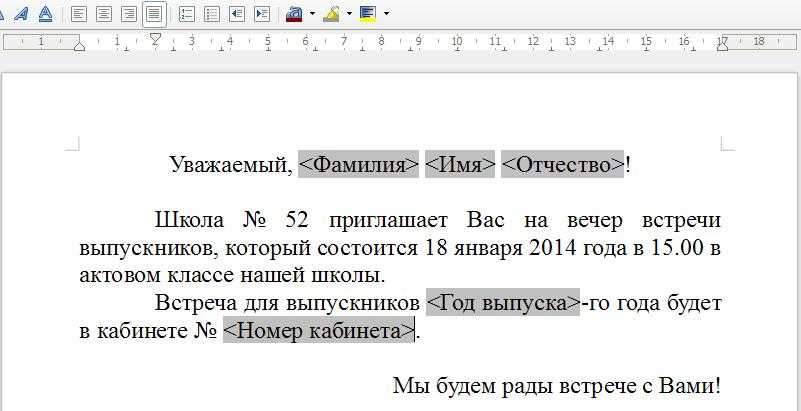Viewport: 801px width, 411px height.
Task: Open the background color dropdown arrow
Action: tap(386, 14)
